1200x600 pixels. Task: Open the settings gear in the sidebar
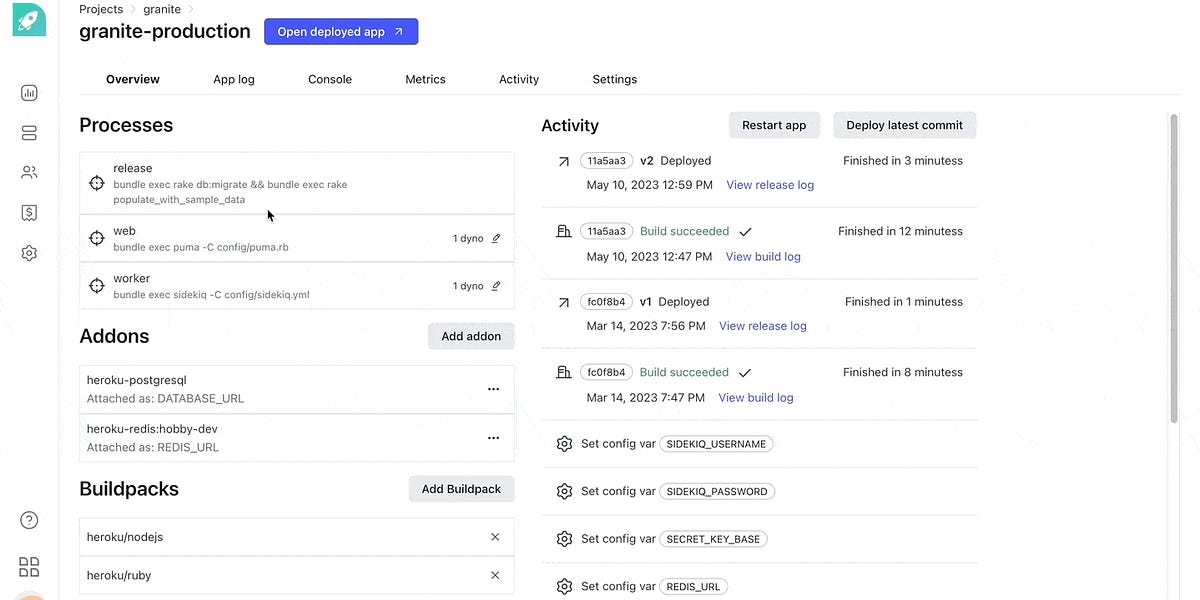click(29, 254)
